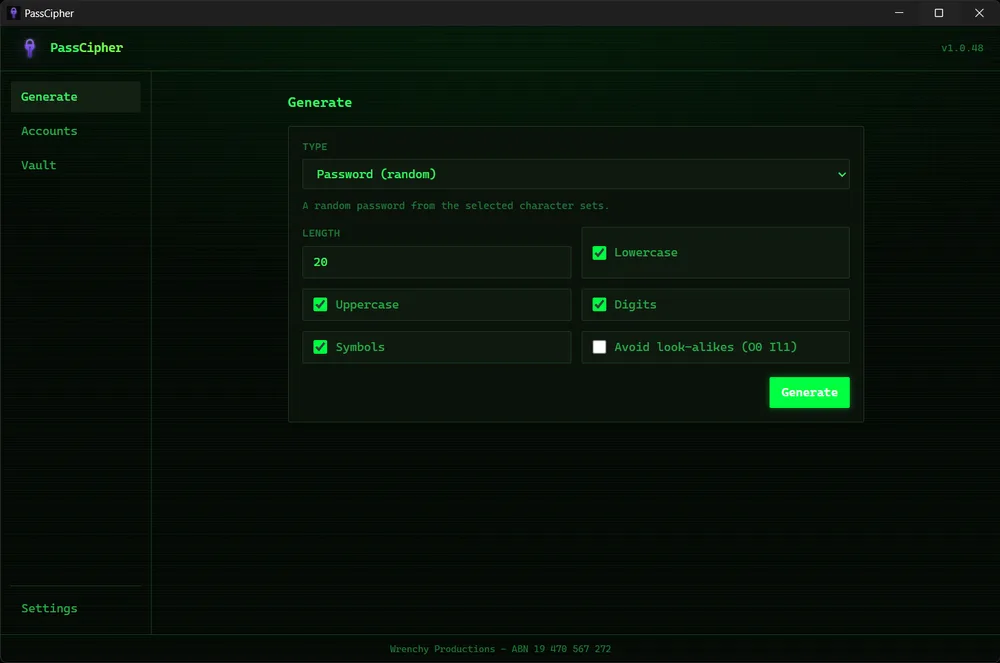
Task: Maximize the PassCipher window
Action: (x=939, y=13)
